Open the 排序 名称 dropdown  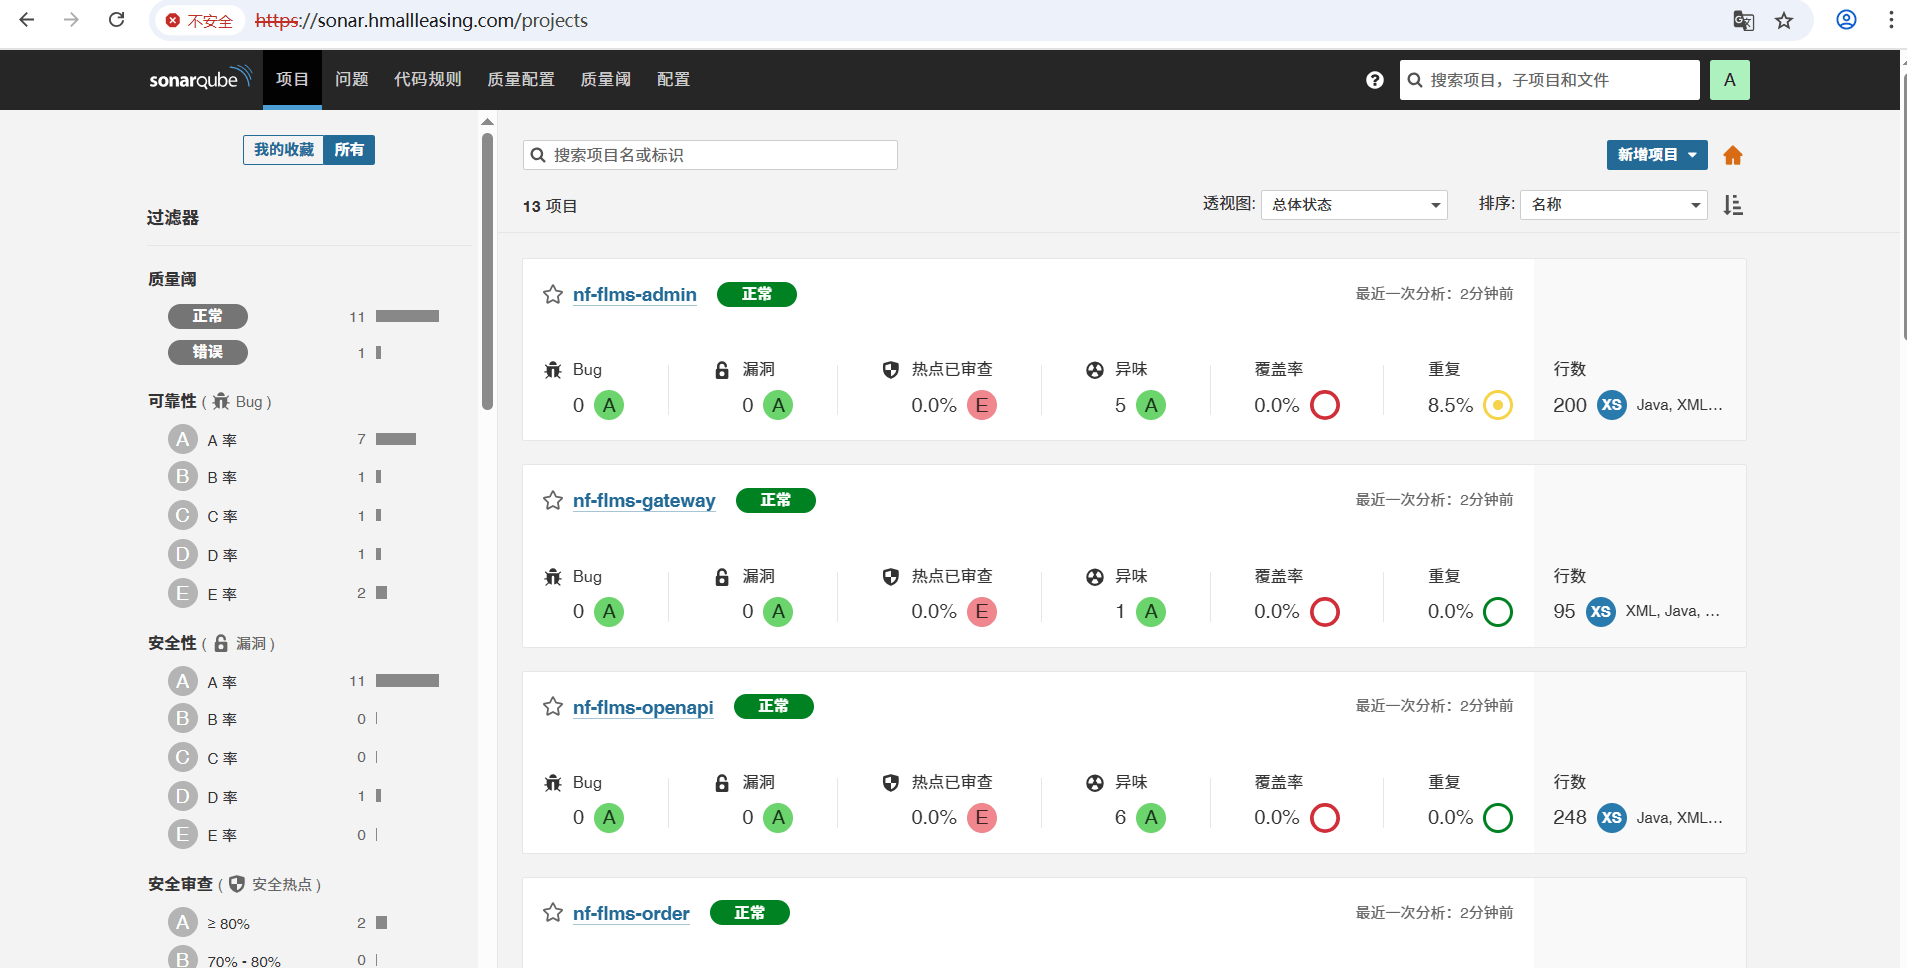[x=1613, y=205]
